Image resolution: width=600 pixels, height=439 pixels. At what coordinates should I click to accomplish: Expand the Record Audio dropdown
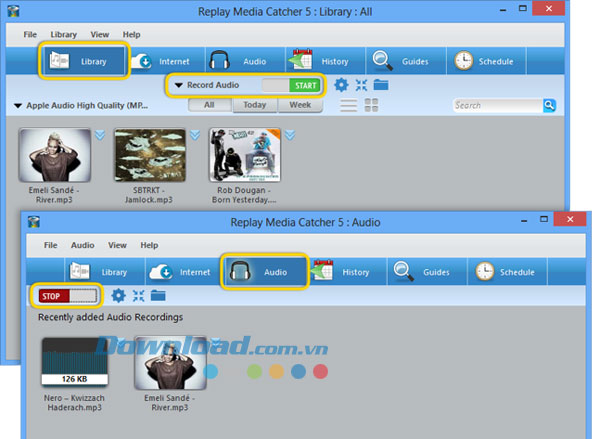(179, 85)
